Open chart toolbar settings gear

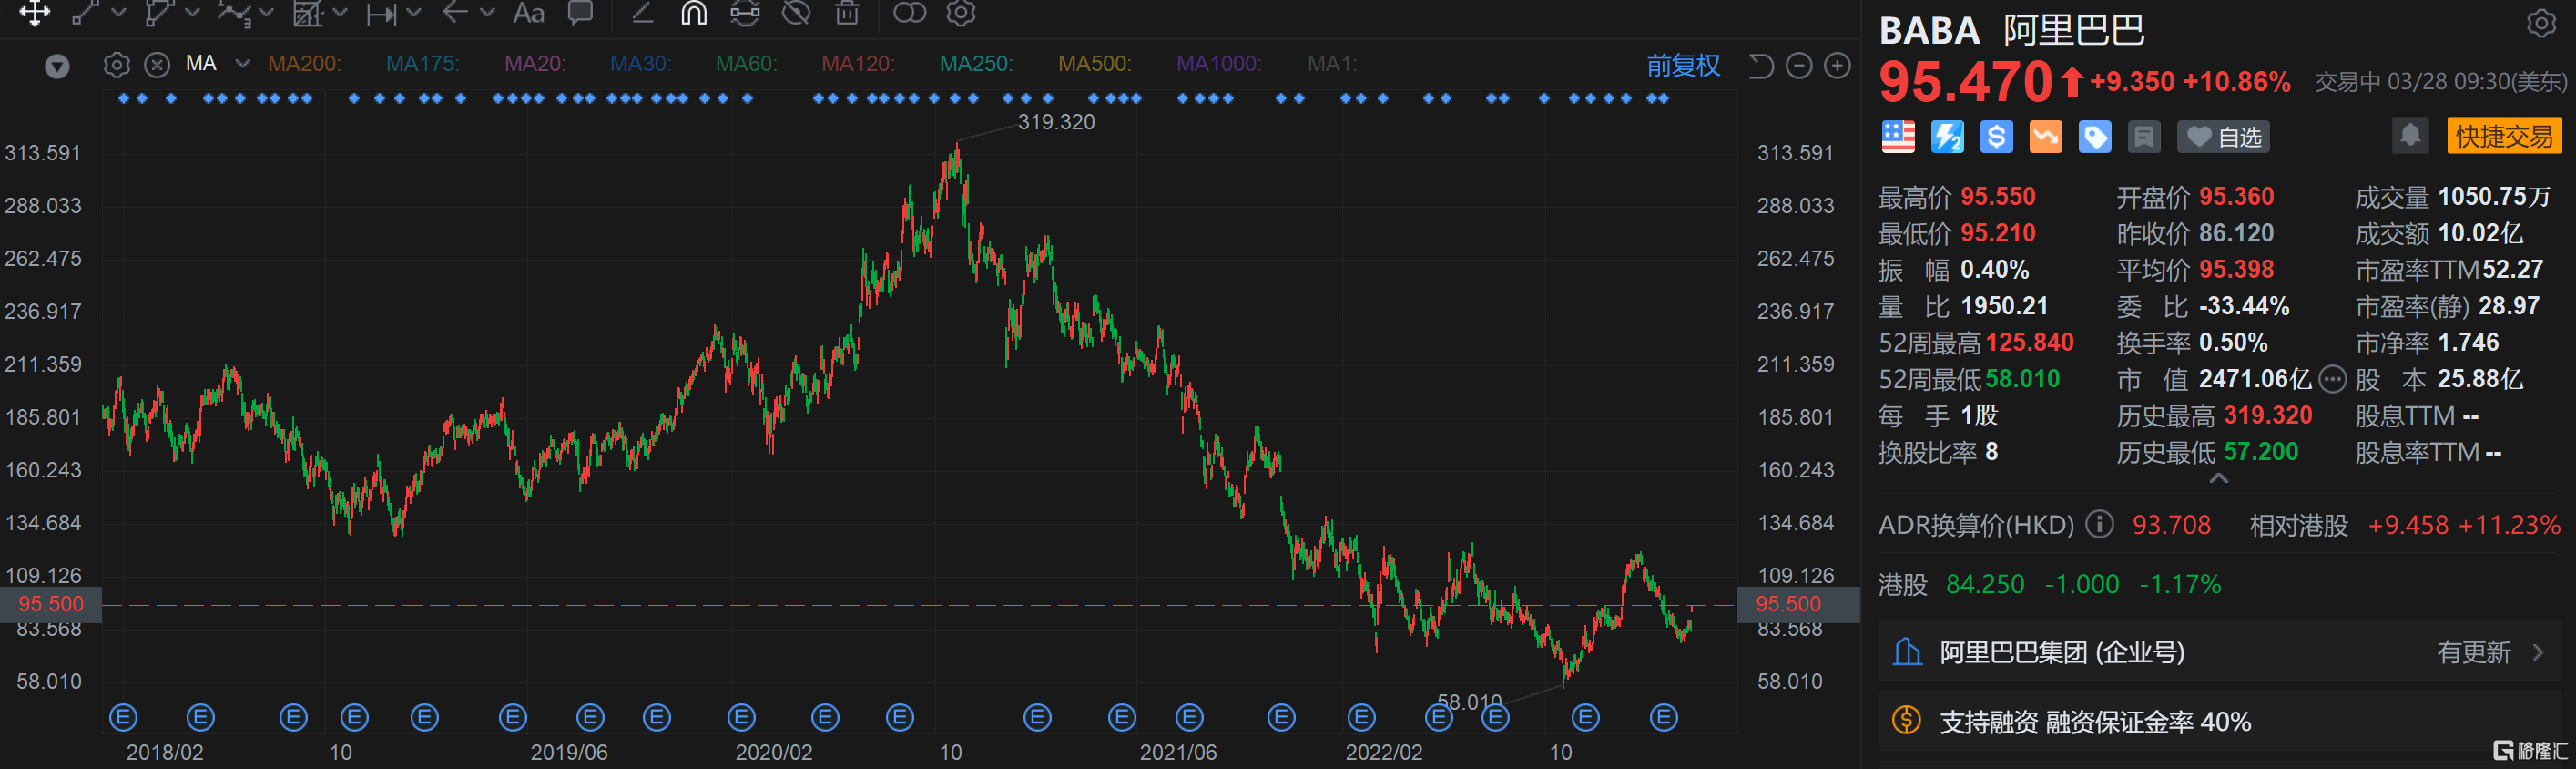[961, 13]
